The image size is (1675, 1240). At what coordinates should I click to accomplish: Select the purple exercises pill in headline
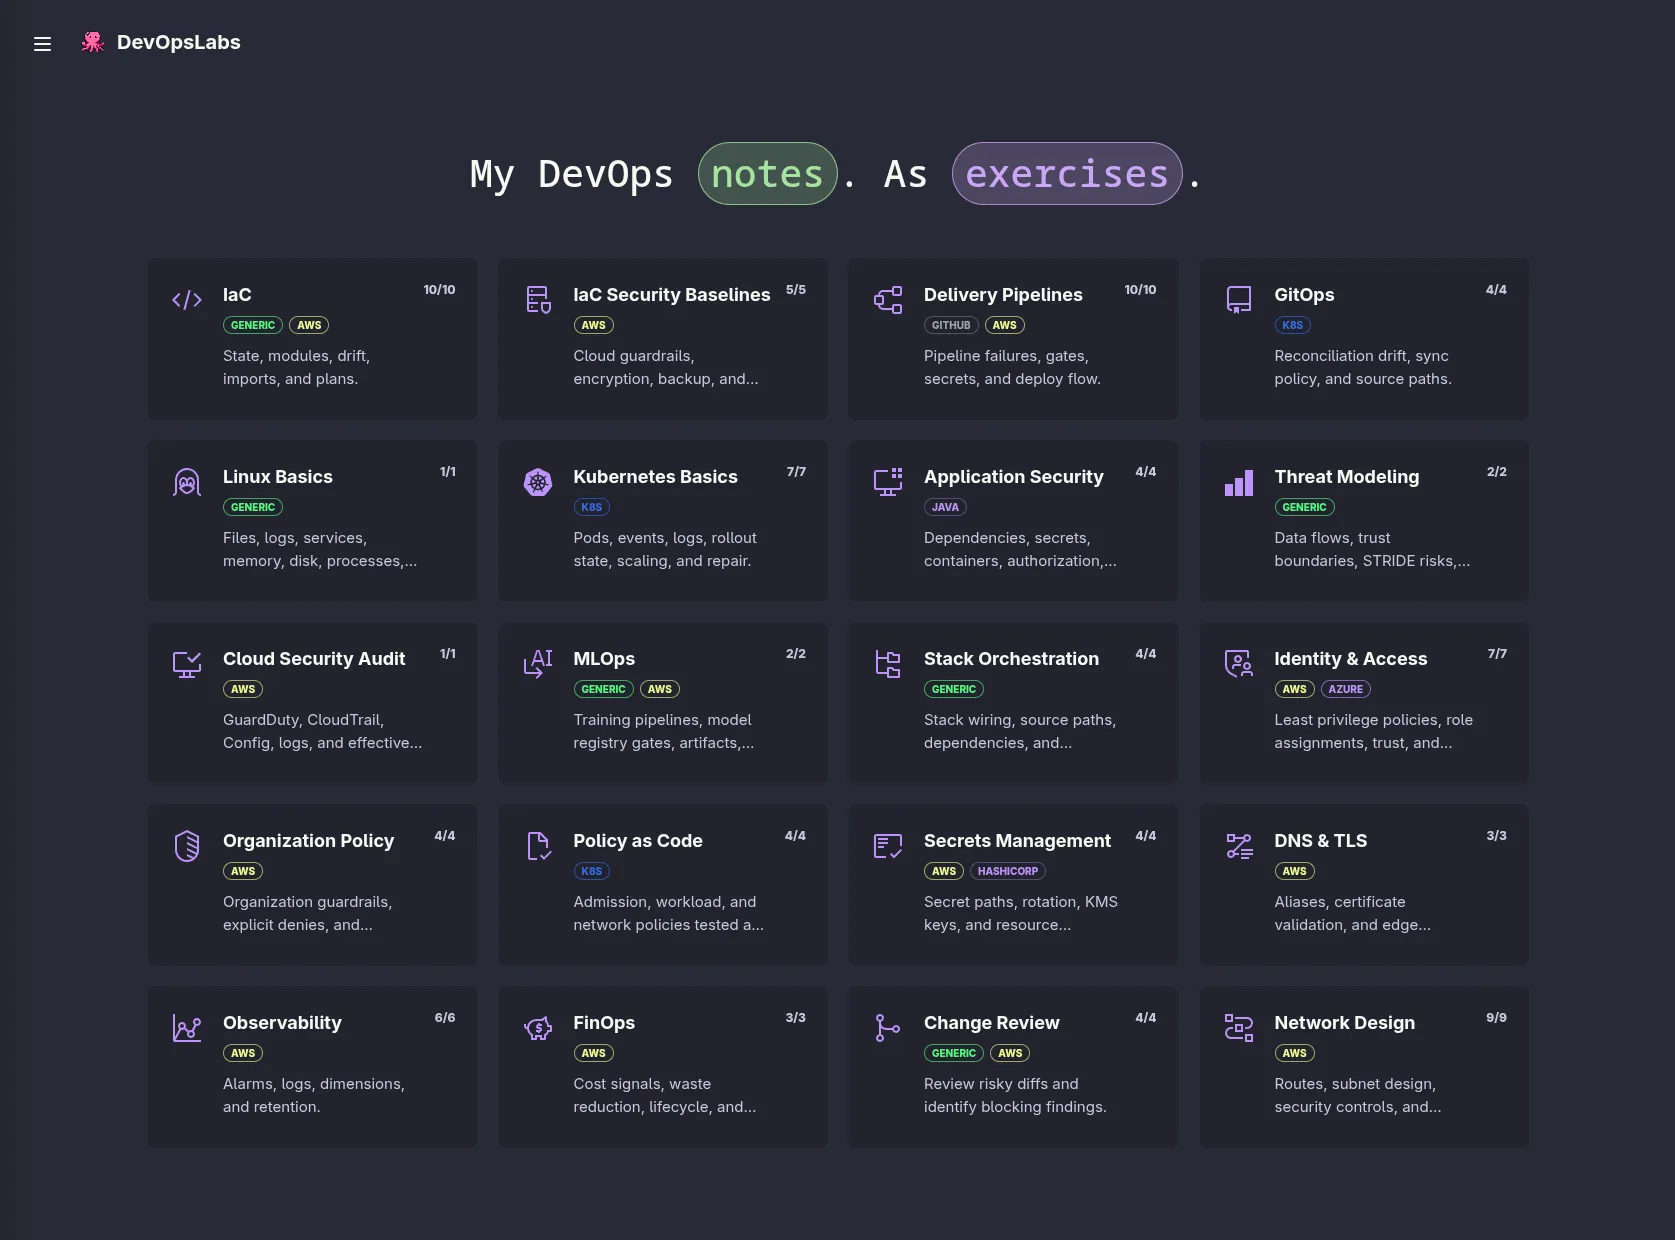pos(1067,174)
